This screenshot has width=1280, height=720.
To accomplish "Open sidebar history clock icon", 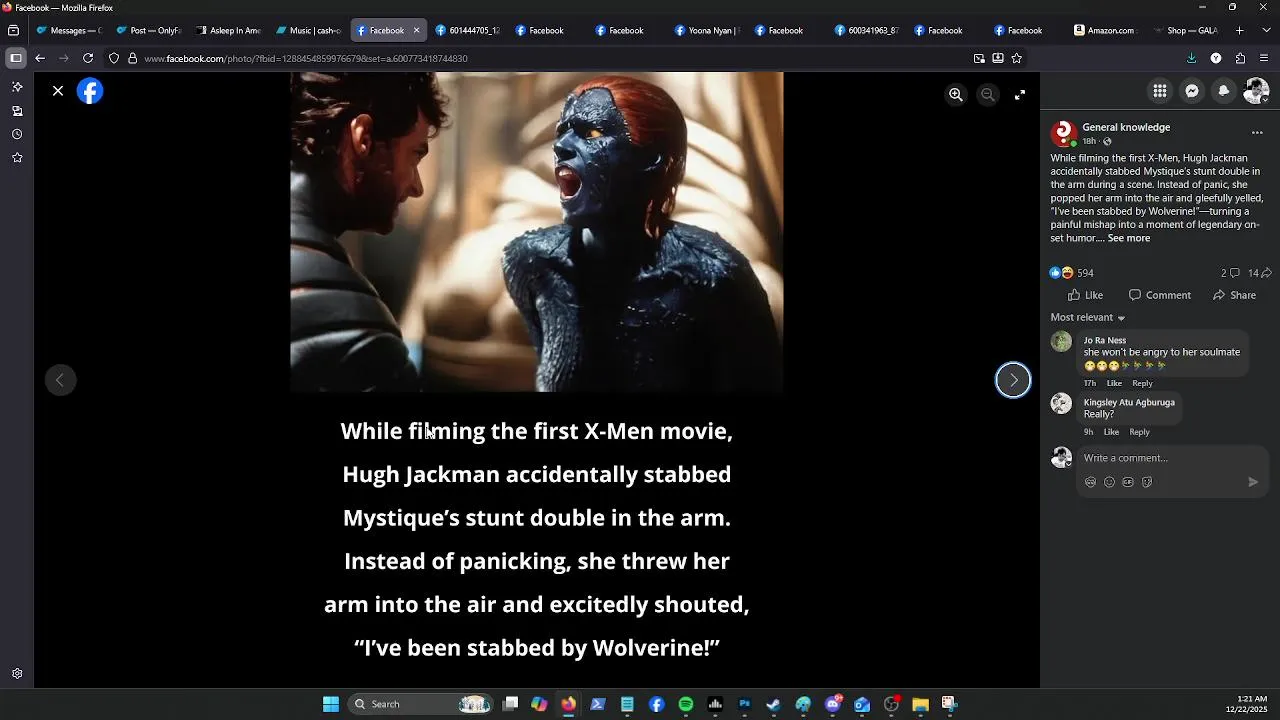I will click(17, 134).
